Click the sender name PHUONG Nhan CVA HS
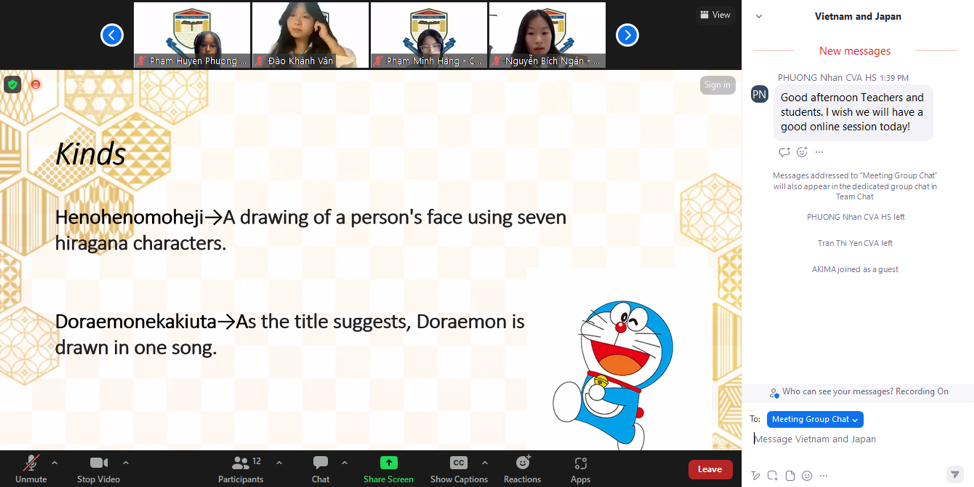The height and width of the screenshot is (487, 974). (x=826, y=78)
